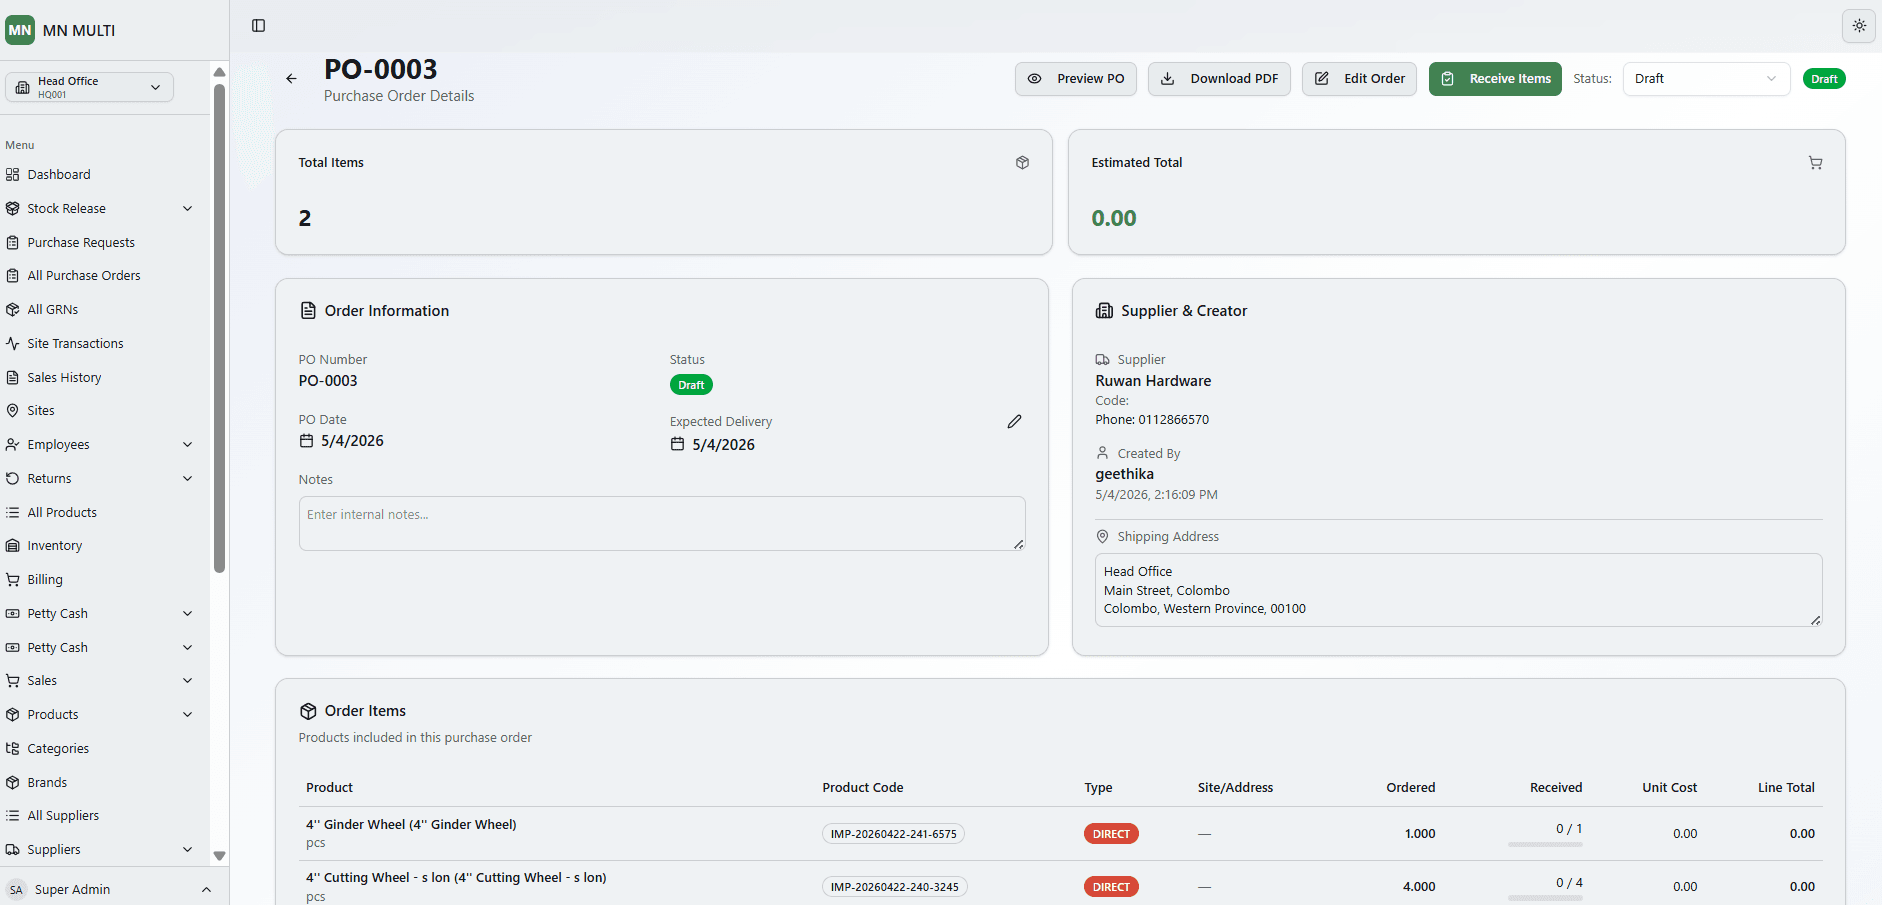
Task: Click product code IMP-20260422-241-6575
Action: [x=893, y=834]
